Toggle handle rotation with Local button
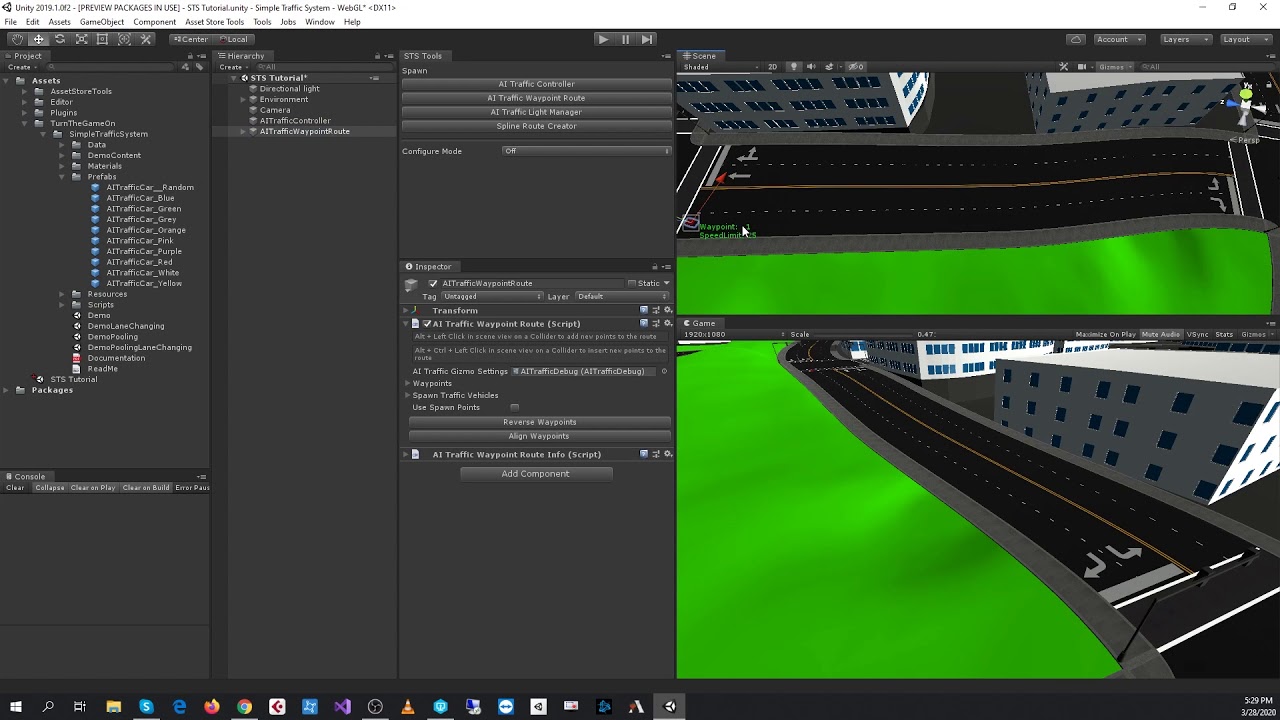This screenshot has width=1280, height=720. click(233, 39)
